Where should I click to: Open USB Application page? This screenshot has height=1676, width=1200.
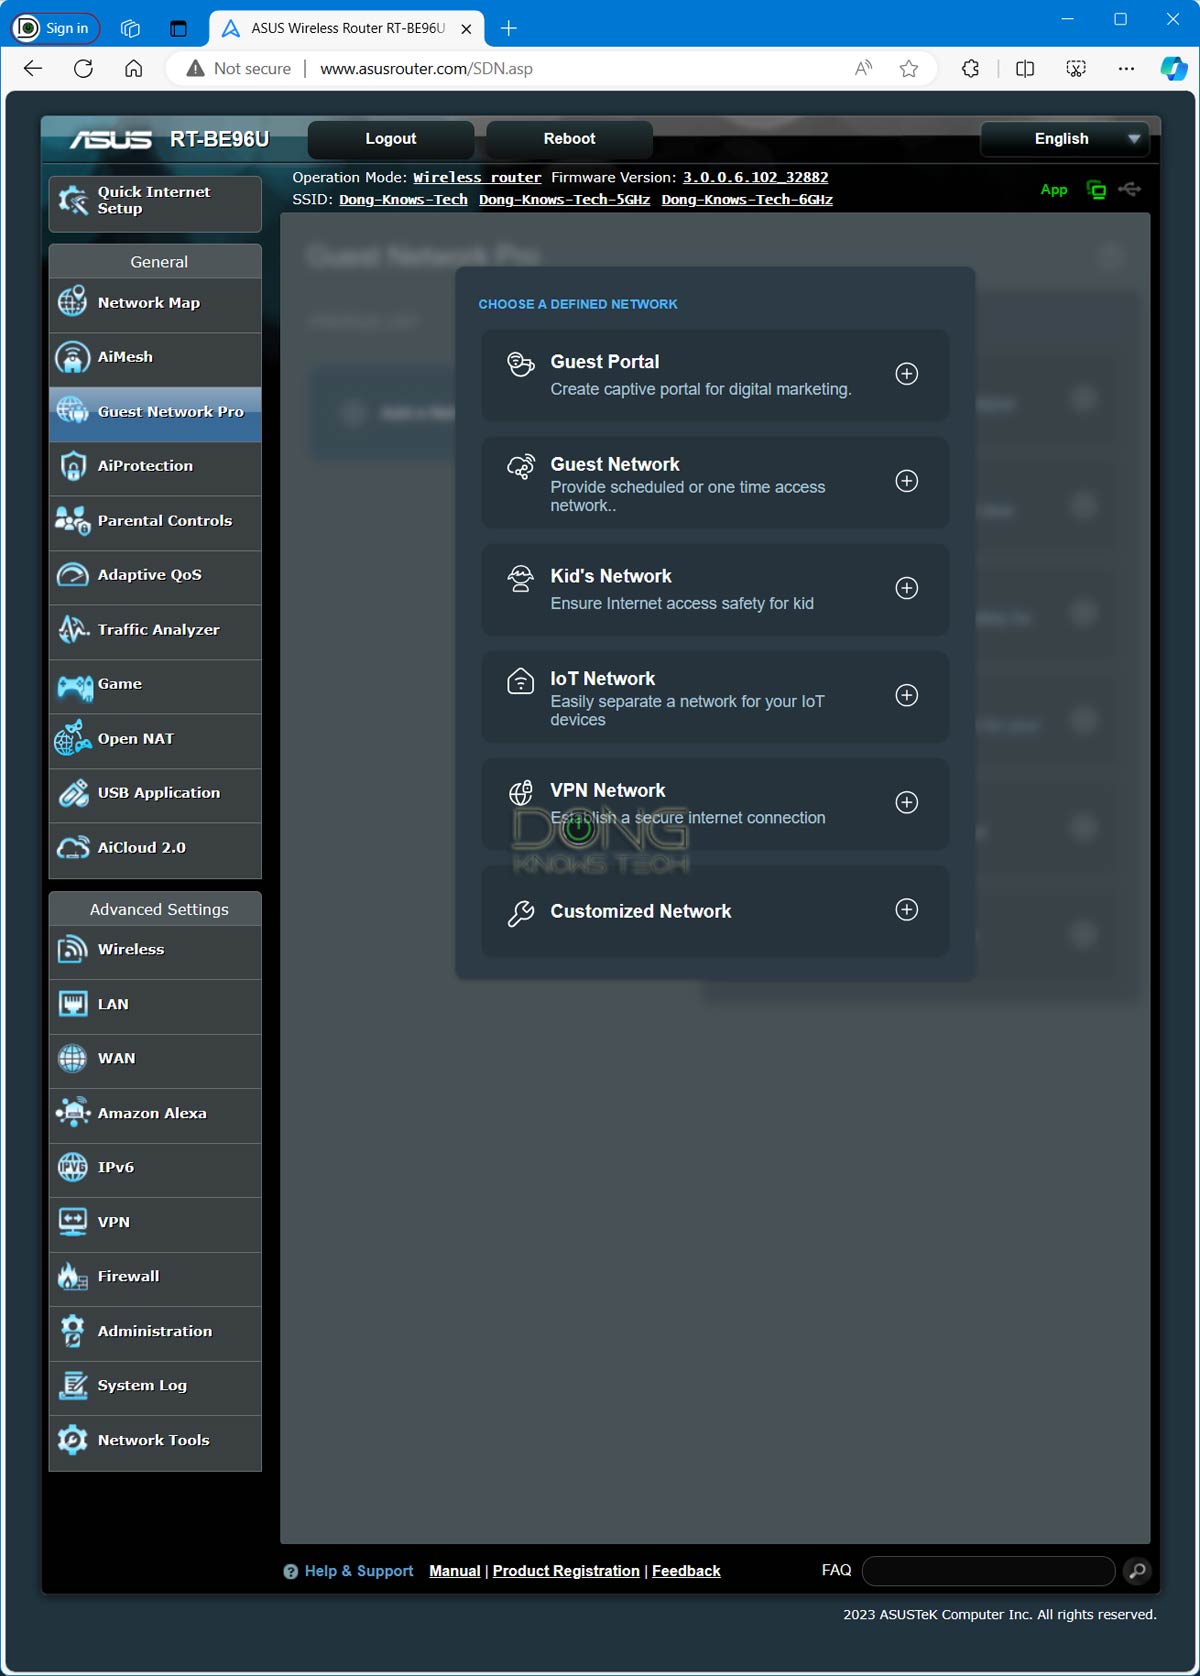[155, 794]
